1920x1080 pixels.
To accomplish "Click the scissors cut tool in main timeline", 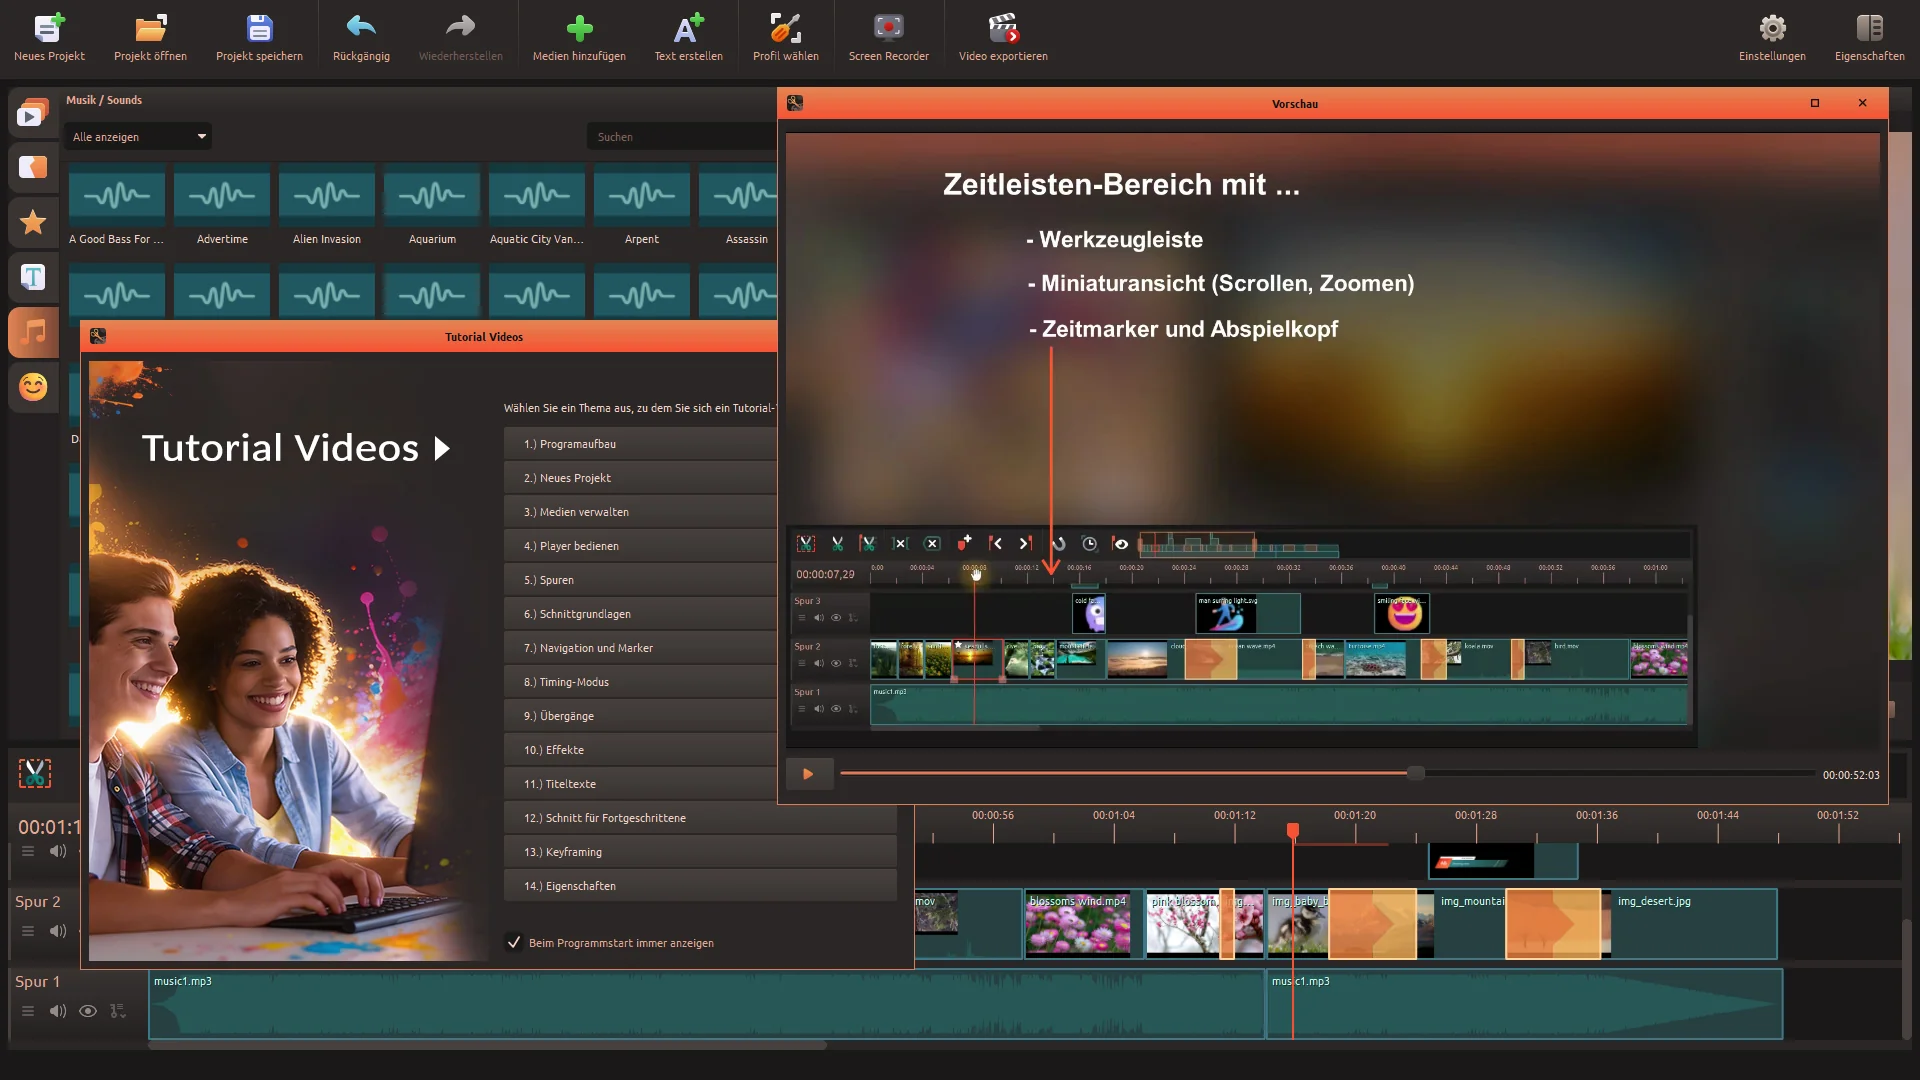I will 34,773.
